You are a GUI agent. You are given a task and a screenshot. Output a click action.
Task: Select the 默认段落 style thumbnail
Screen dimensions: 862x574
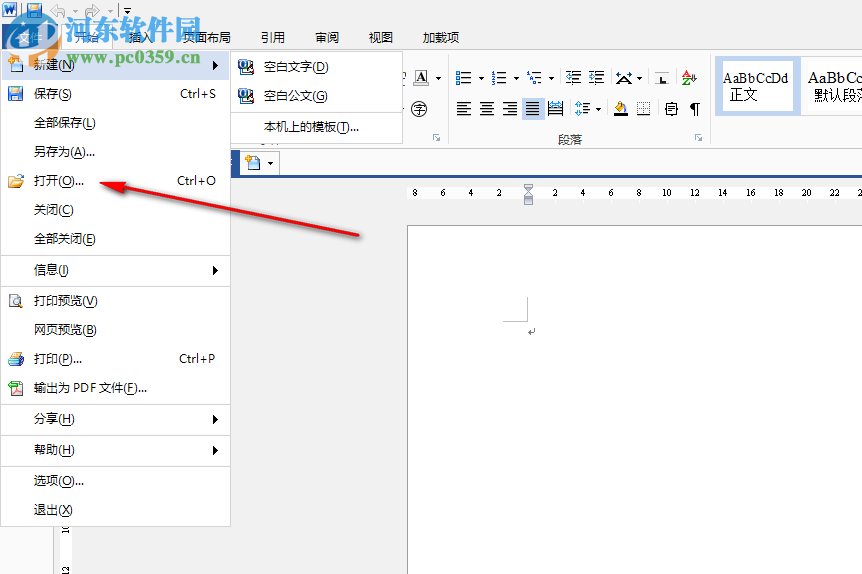coord(832,86)
